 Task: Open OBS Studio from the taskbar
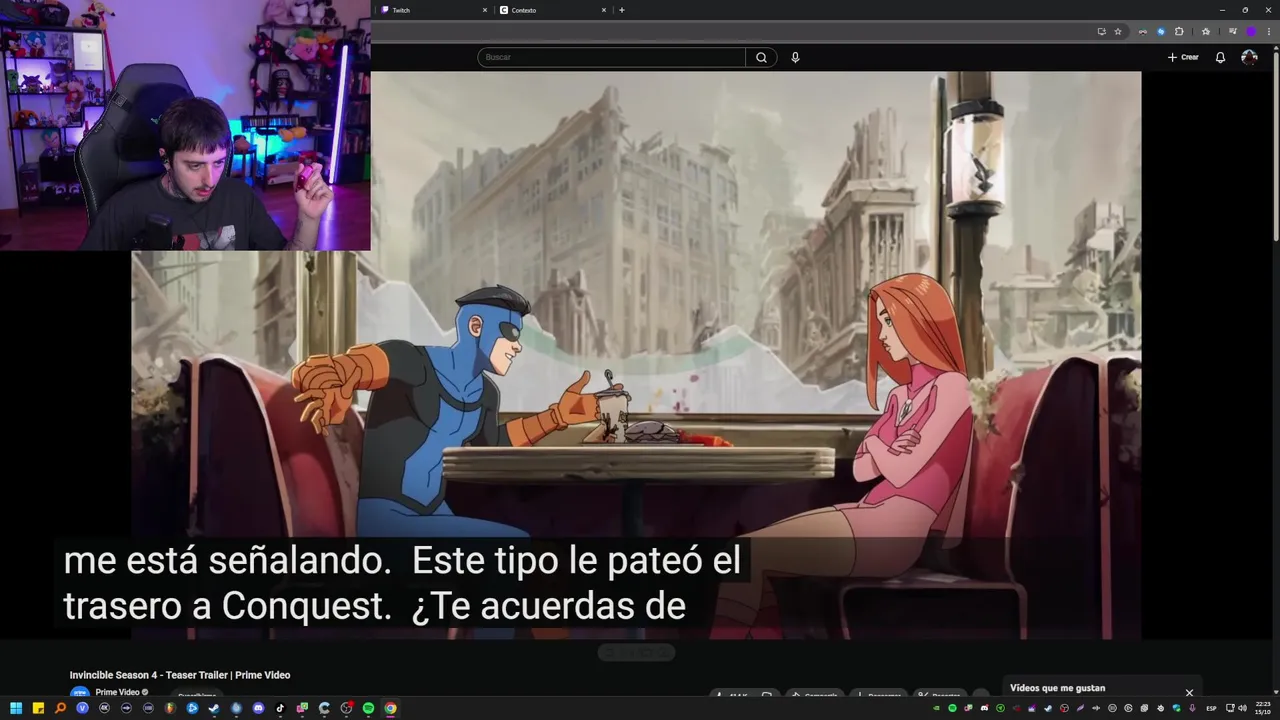pos(346,708)
